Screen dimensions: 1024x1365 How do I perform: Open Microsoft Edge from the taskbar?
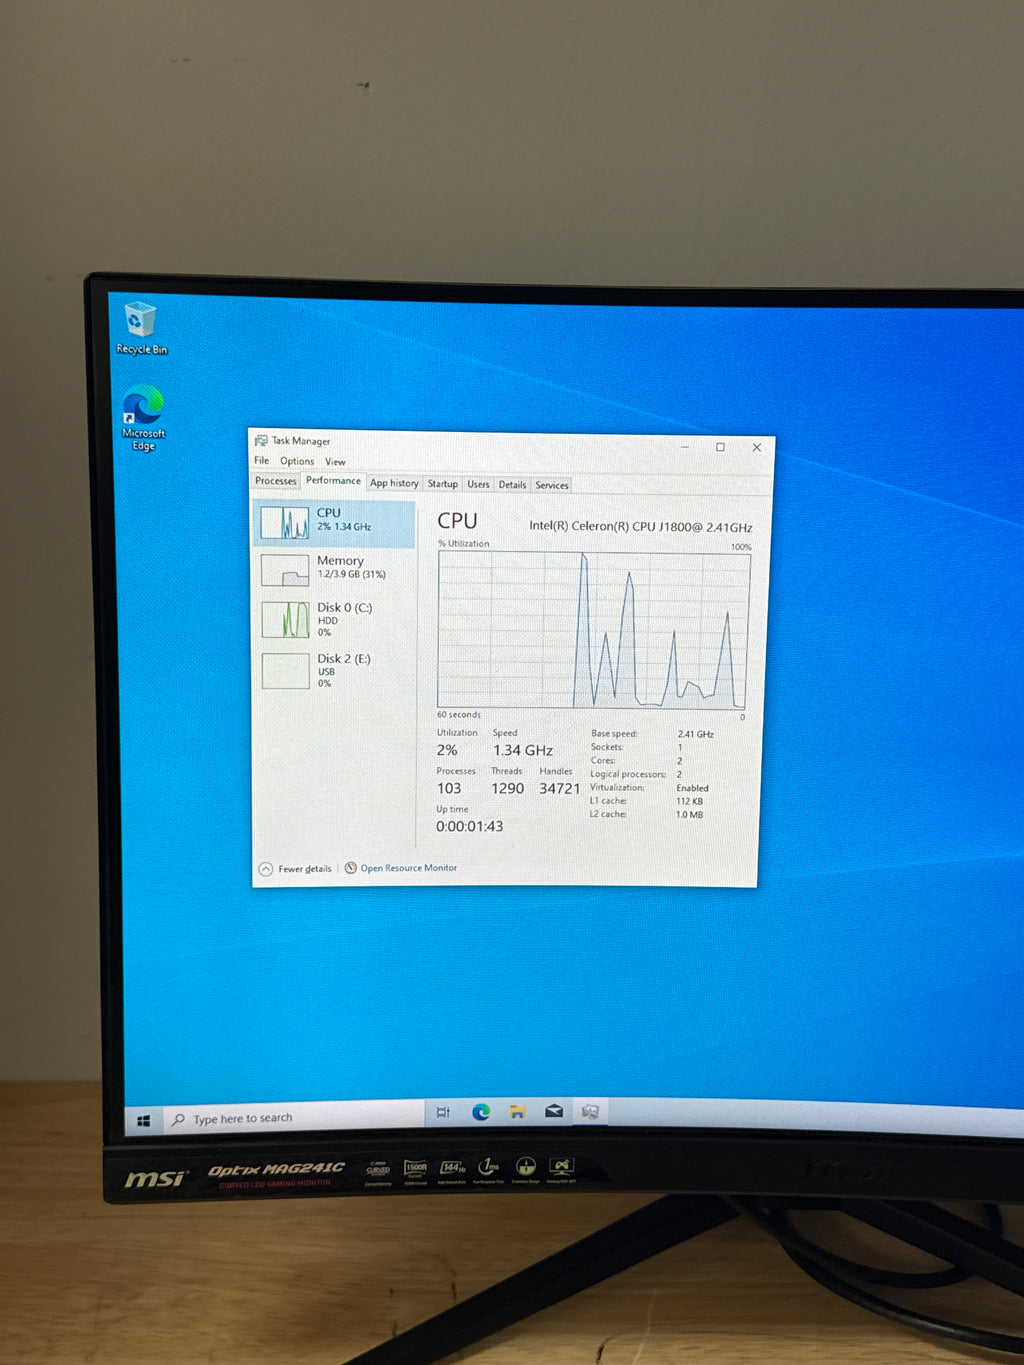[481, 1112]
